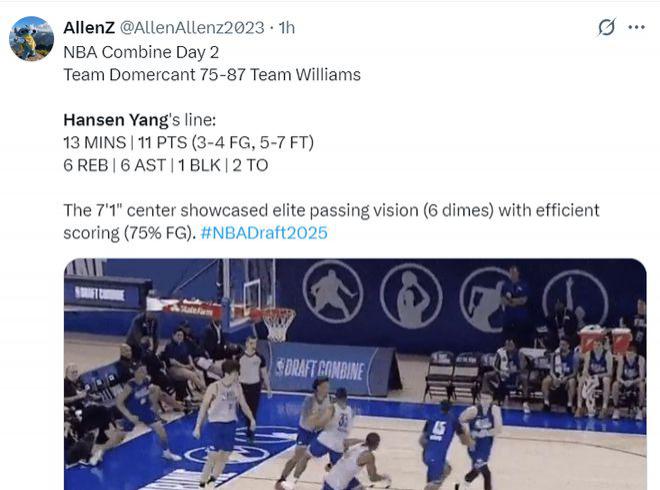
Task: Click the basketball hoop in the video
Action: click(x=277, y=323)
